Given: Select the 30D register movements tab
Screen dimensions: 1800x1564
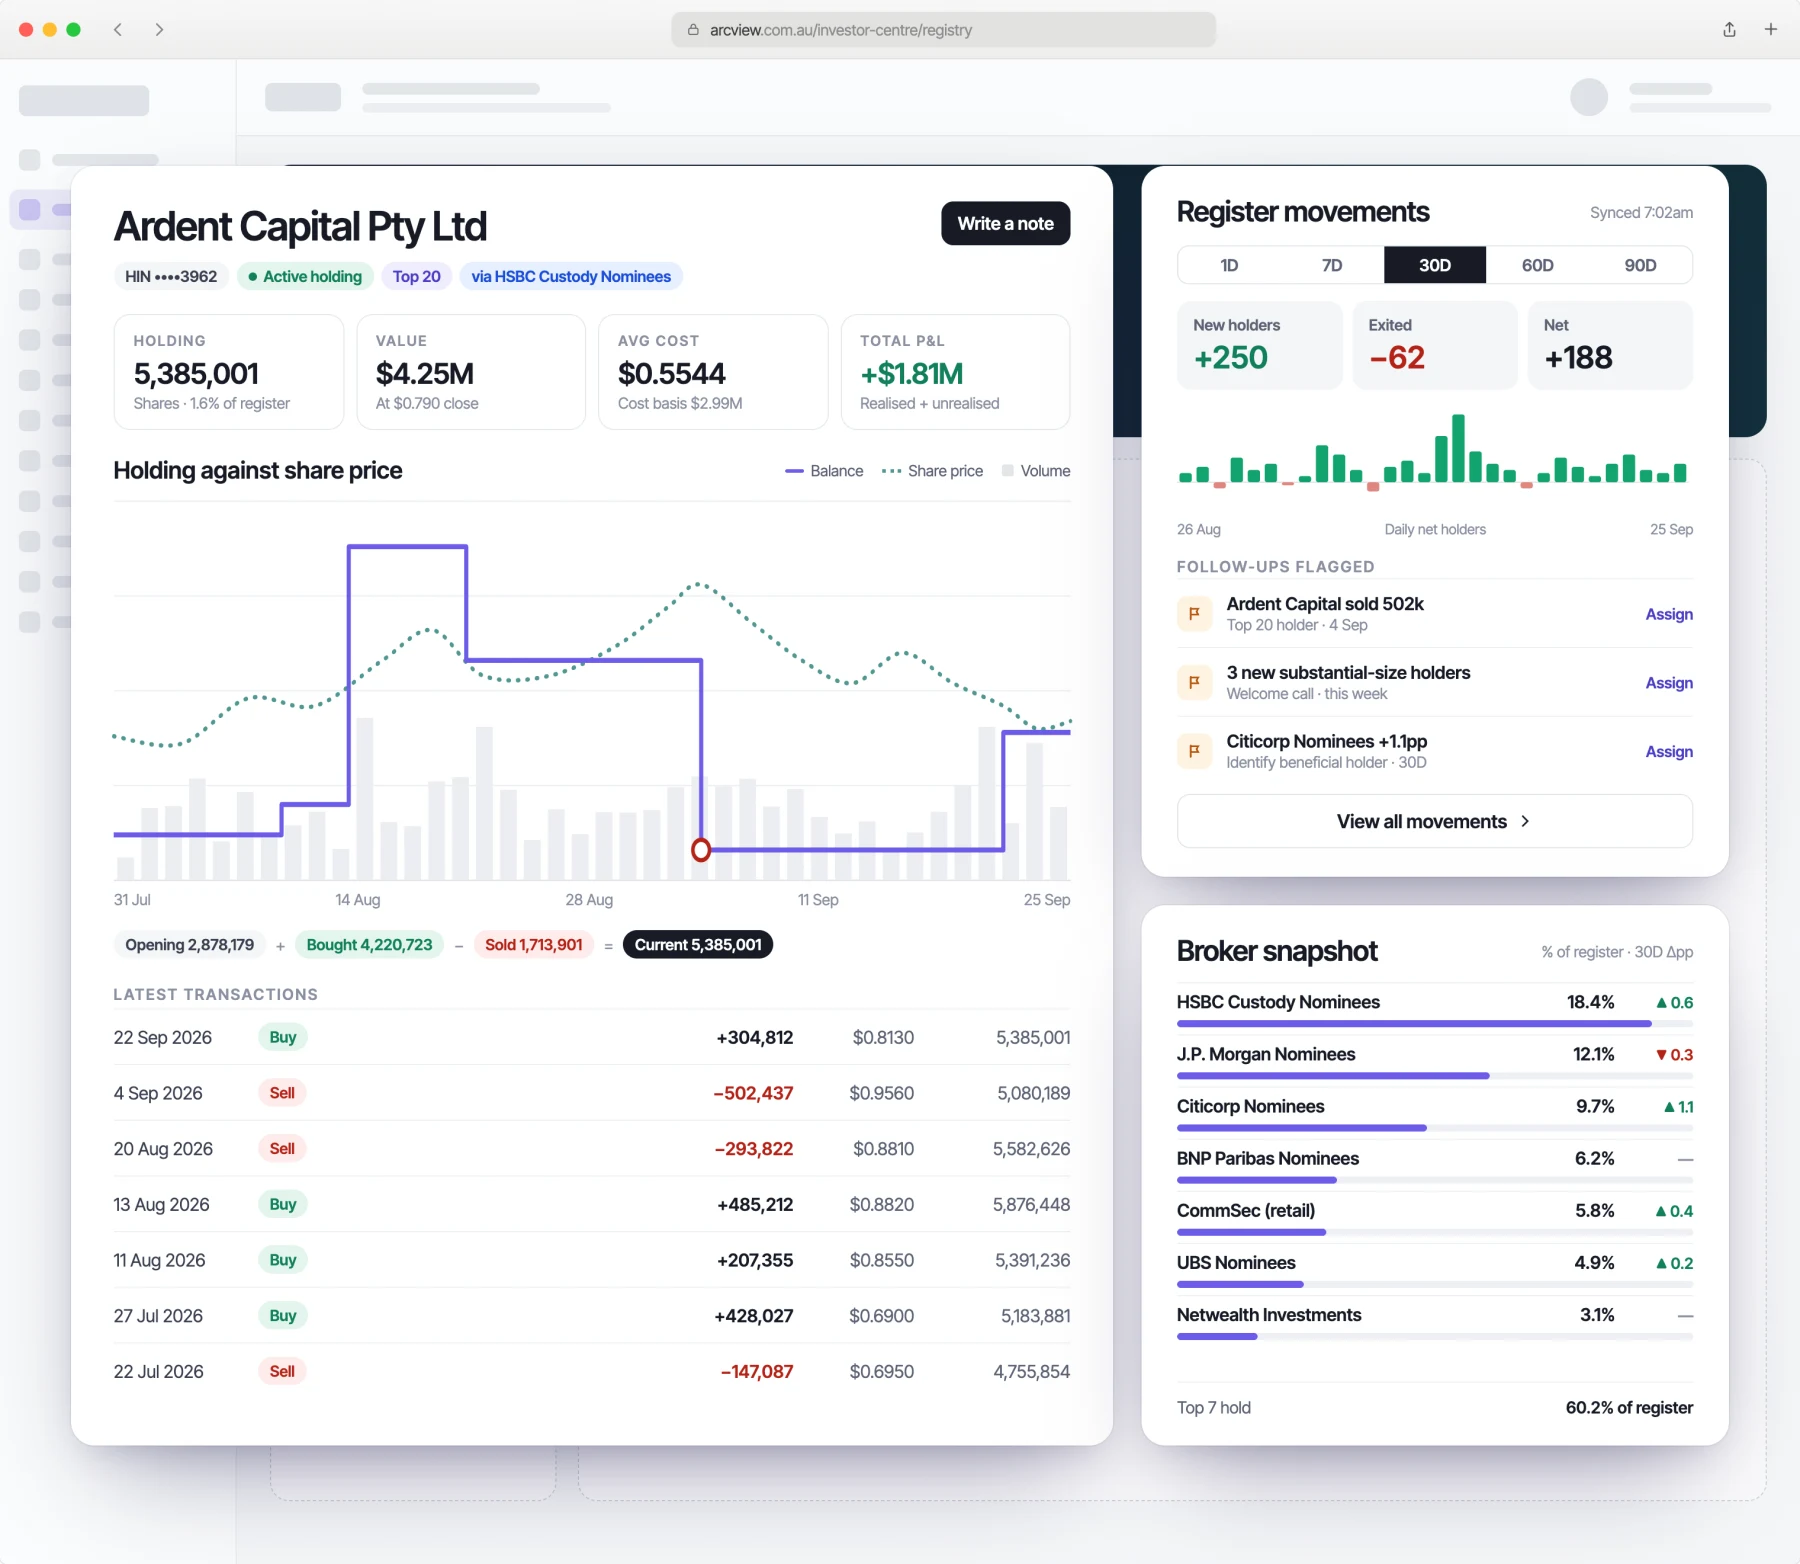Looking at the screenshot, I should (1435, 265).
